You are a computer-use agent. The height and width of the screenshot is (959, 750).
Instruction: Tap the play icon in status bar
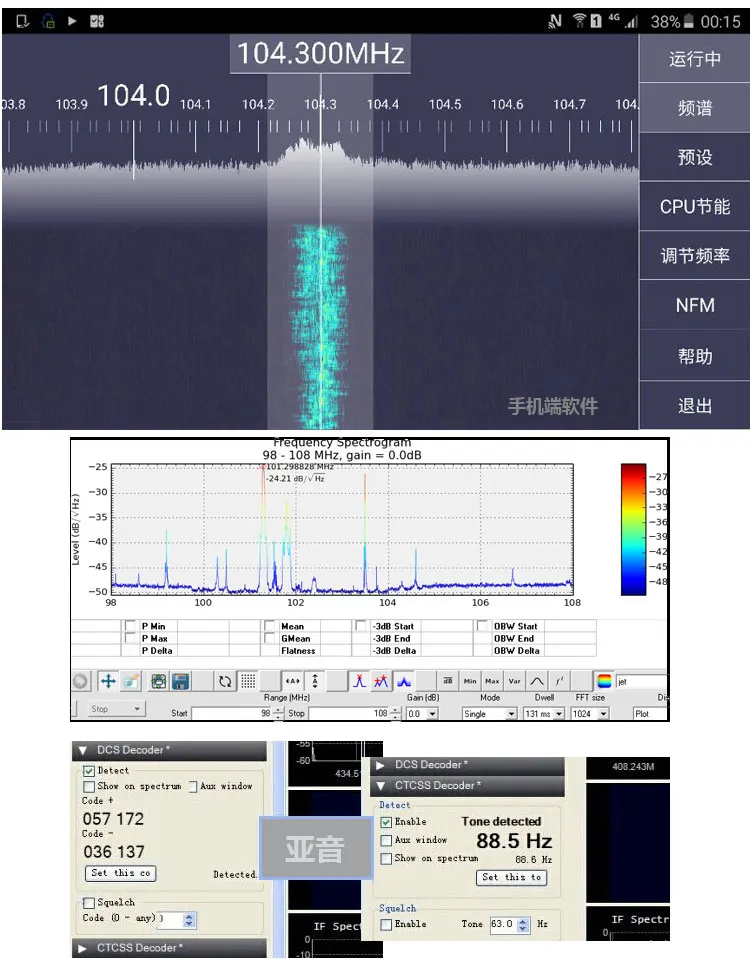[x=72, y=21]
